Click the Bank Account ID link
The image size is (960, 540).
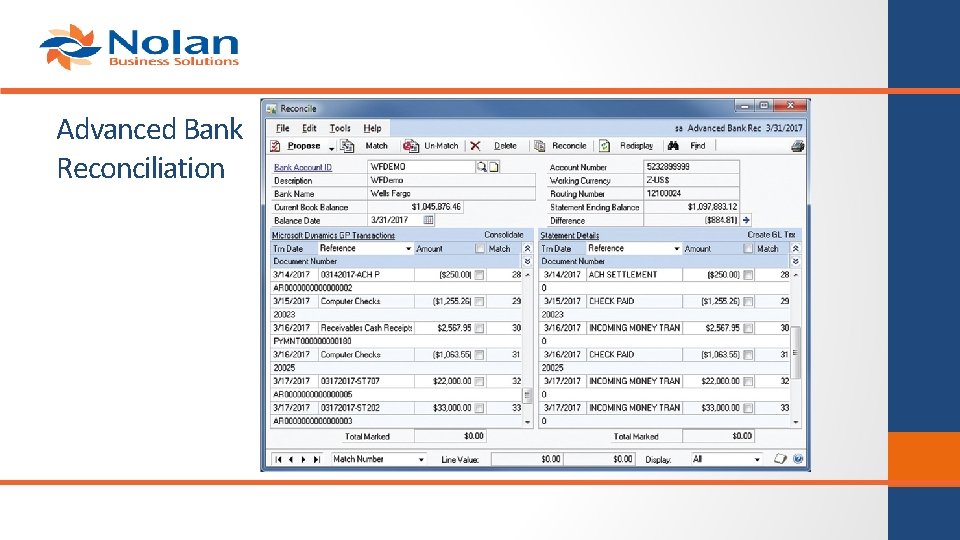tap(303, 167)
